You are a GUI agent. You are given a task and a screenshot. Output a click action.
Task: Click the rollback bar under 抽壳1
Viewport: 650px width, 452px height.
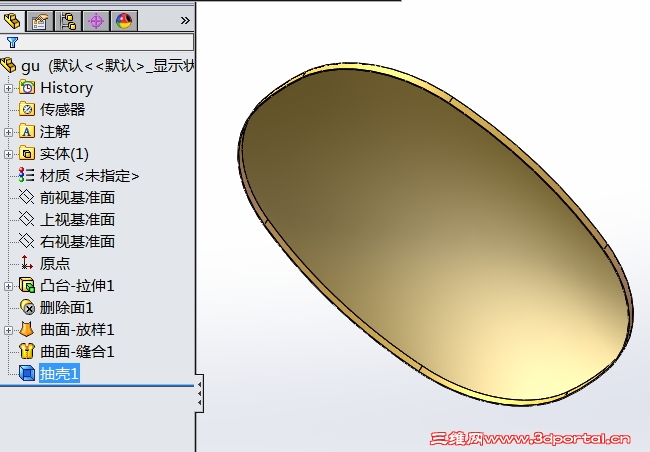point(97,386)
